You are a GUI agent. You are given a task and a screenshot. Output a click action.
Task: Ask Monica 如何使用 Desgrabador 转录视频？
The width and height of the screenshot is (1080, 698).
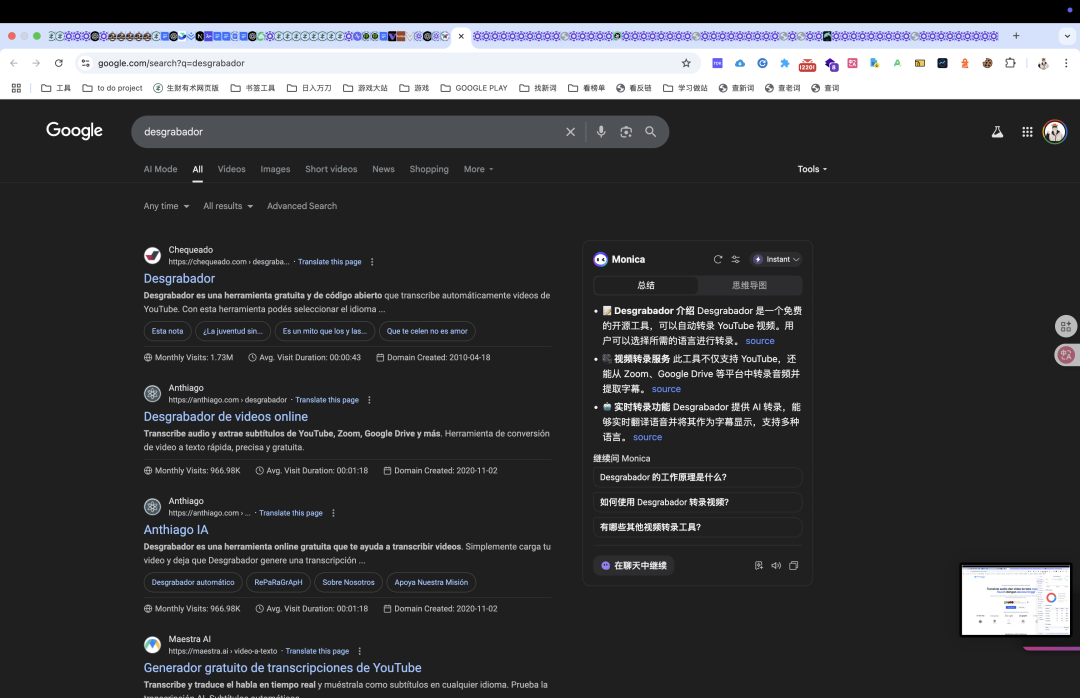pyautogui.click(x=697, y=502)
